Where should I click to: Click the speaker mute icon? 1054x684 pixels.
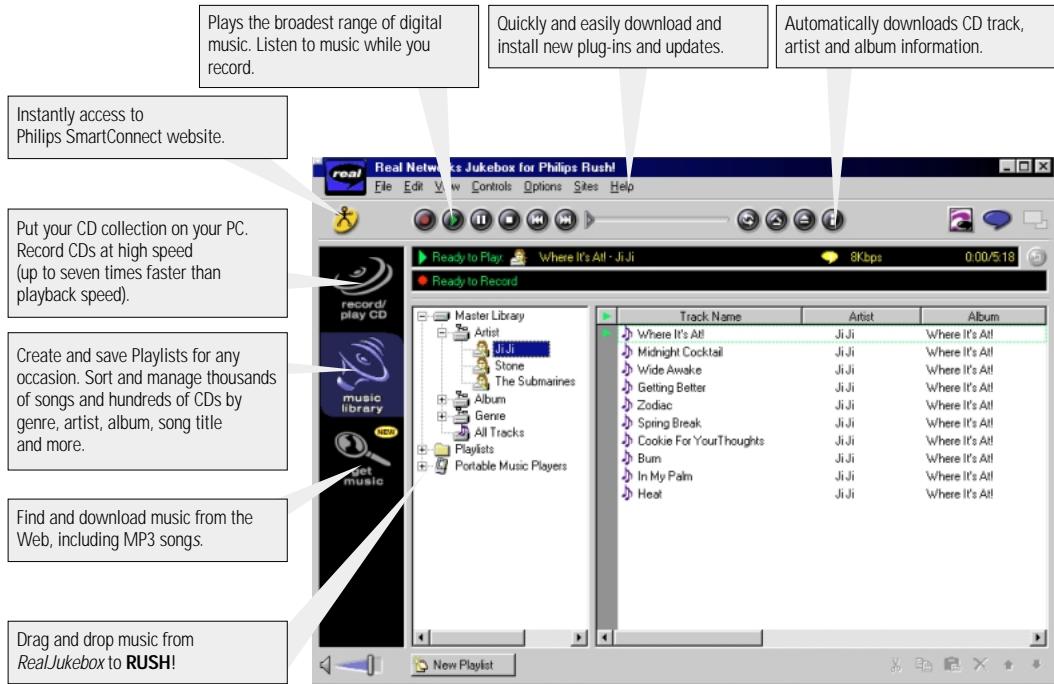[x=326, y=665]
